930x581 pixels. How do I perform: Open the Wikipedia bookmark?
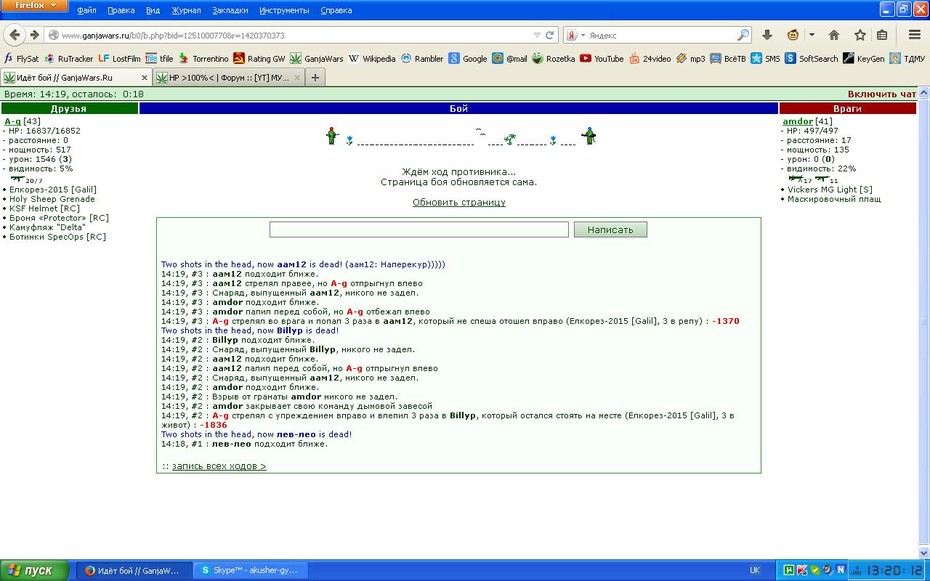[x=372, y=59]
